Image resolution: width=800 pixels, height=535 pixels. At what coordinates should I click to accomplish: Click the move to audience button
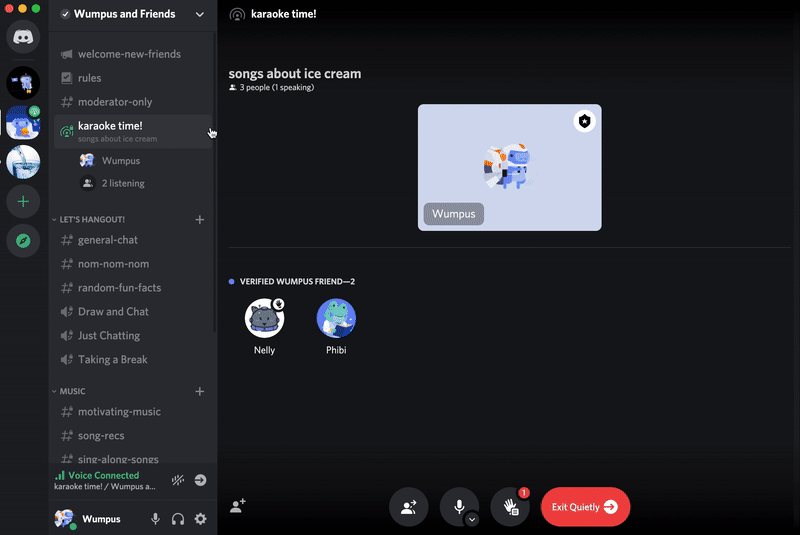point(409,507)
